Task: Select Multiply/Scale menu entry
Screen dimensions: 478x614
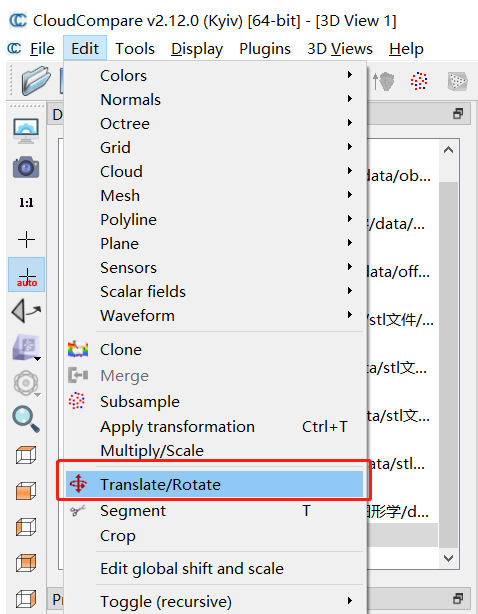Action: tap(214, 450)
